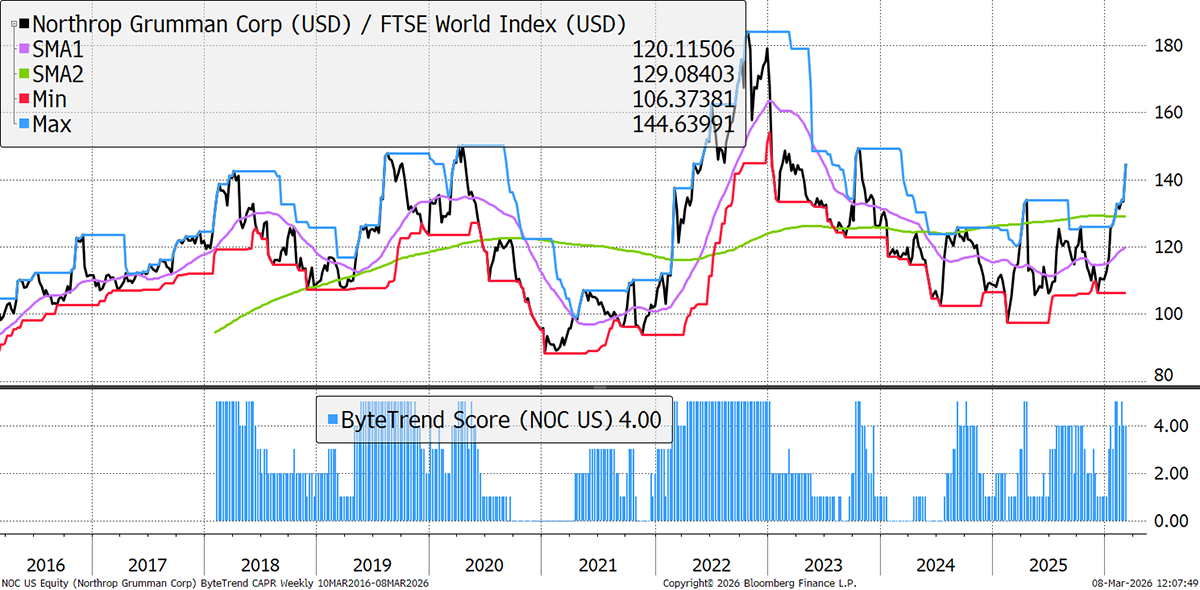The height and width of the screenshot is (590, 1200).
Task: Click the blue Max legend swatch
Action: (25, 124)
